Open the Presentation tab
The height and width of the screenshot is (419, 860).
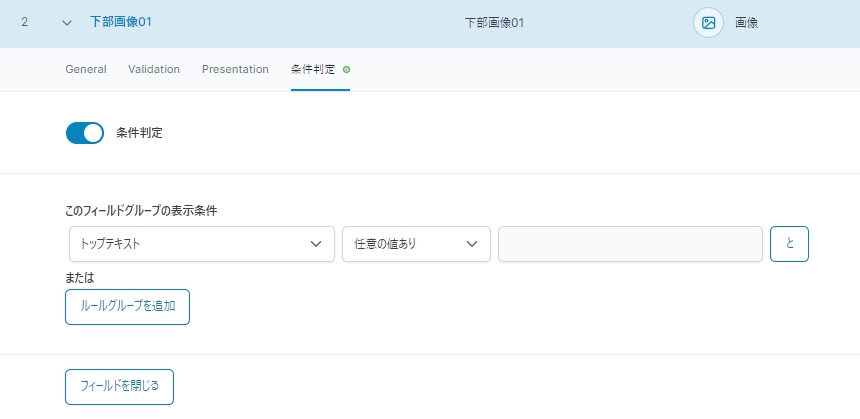pos(235,69)
